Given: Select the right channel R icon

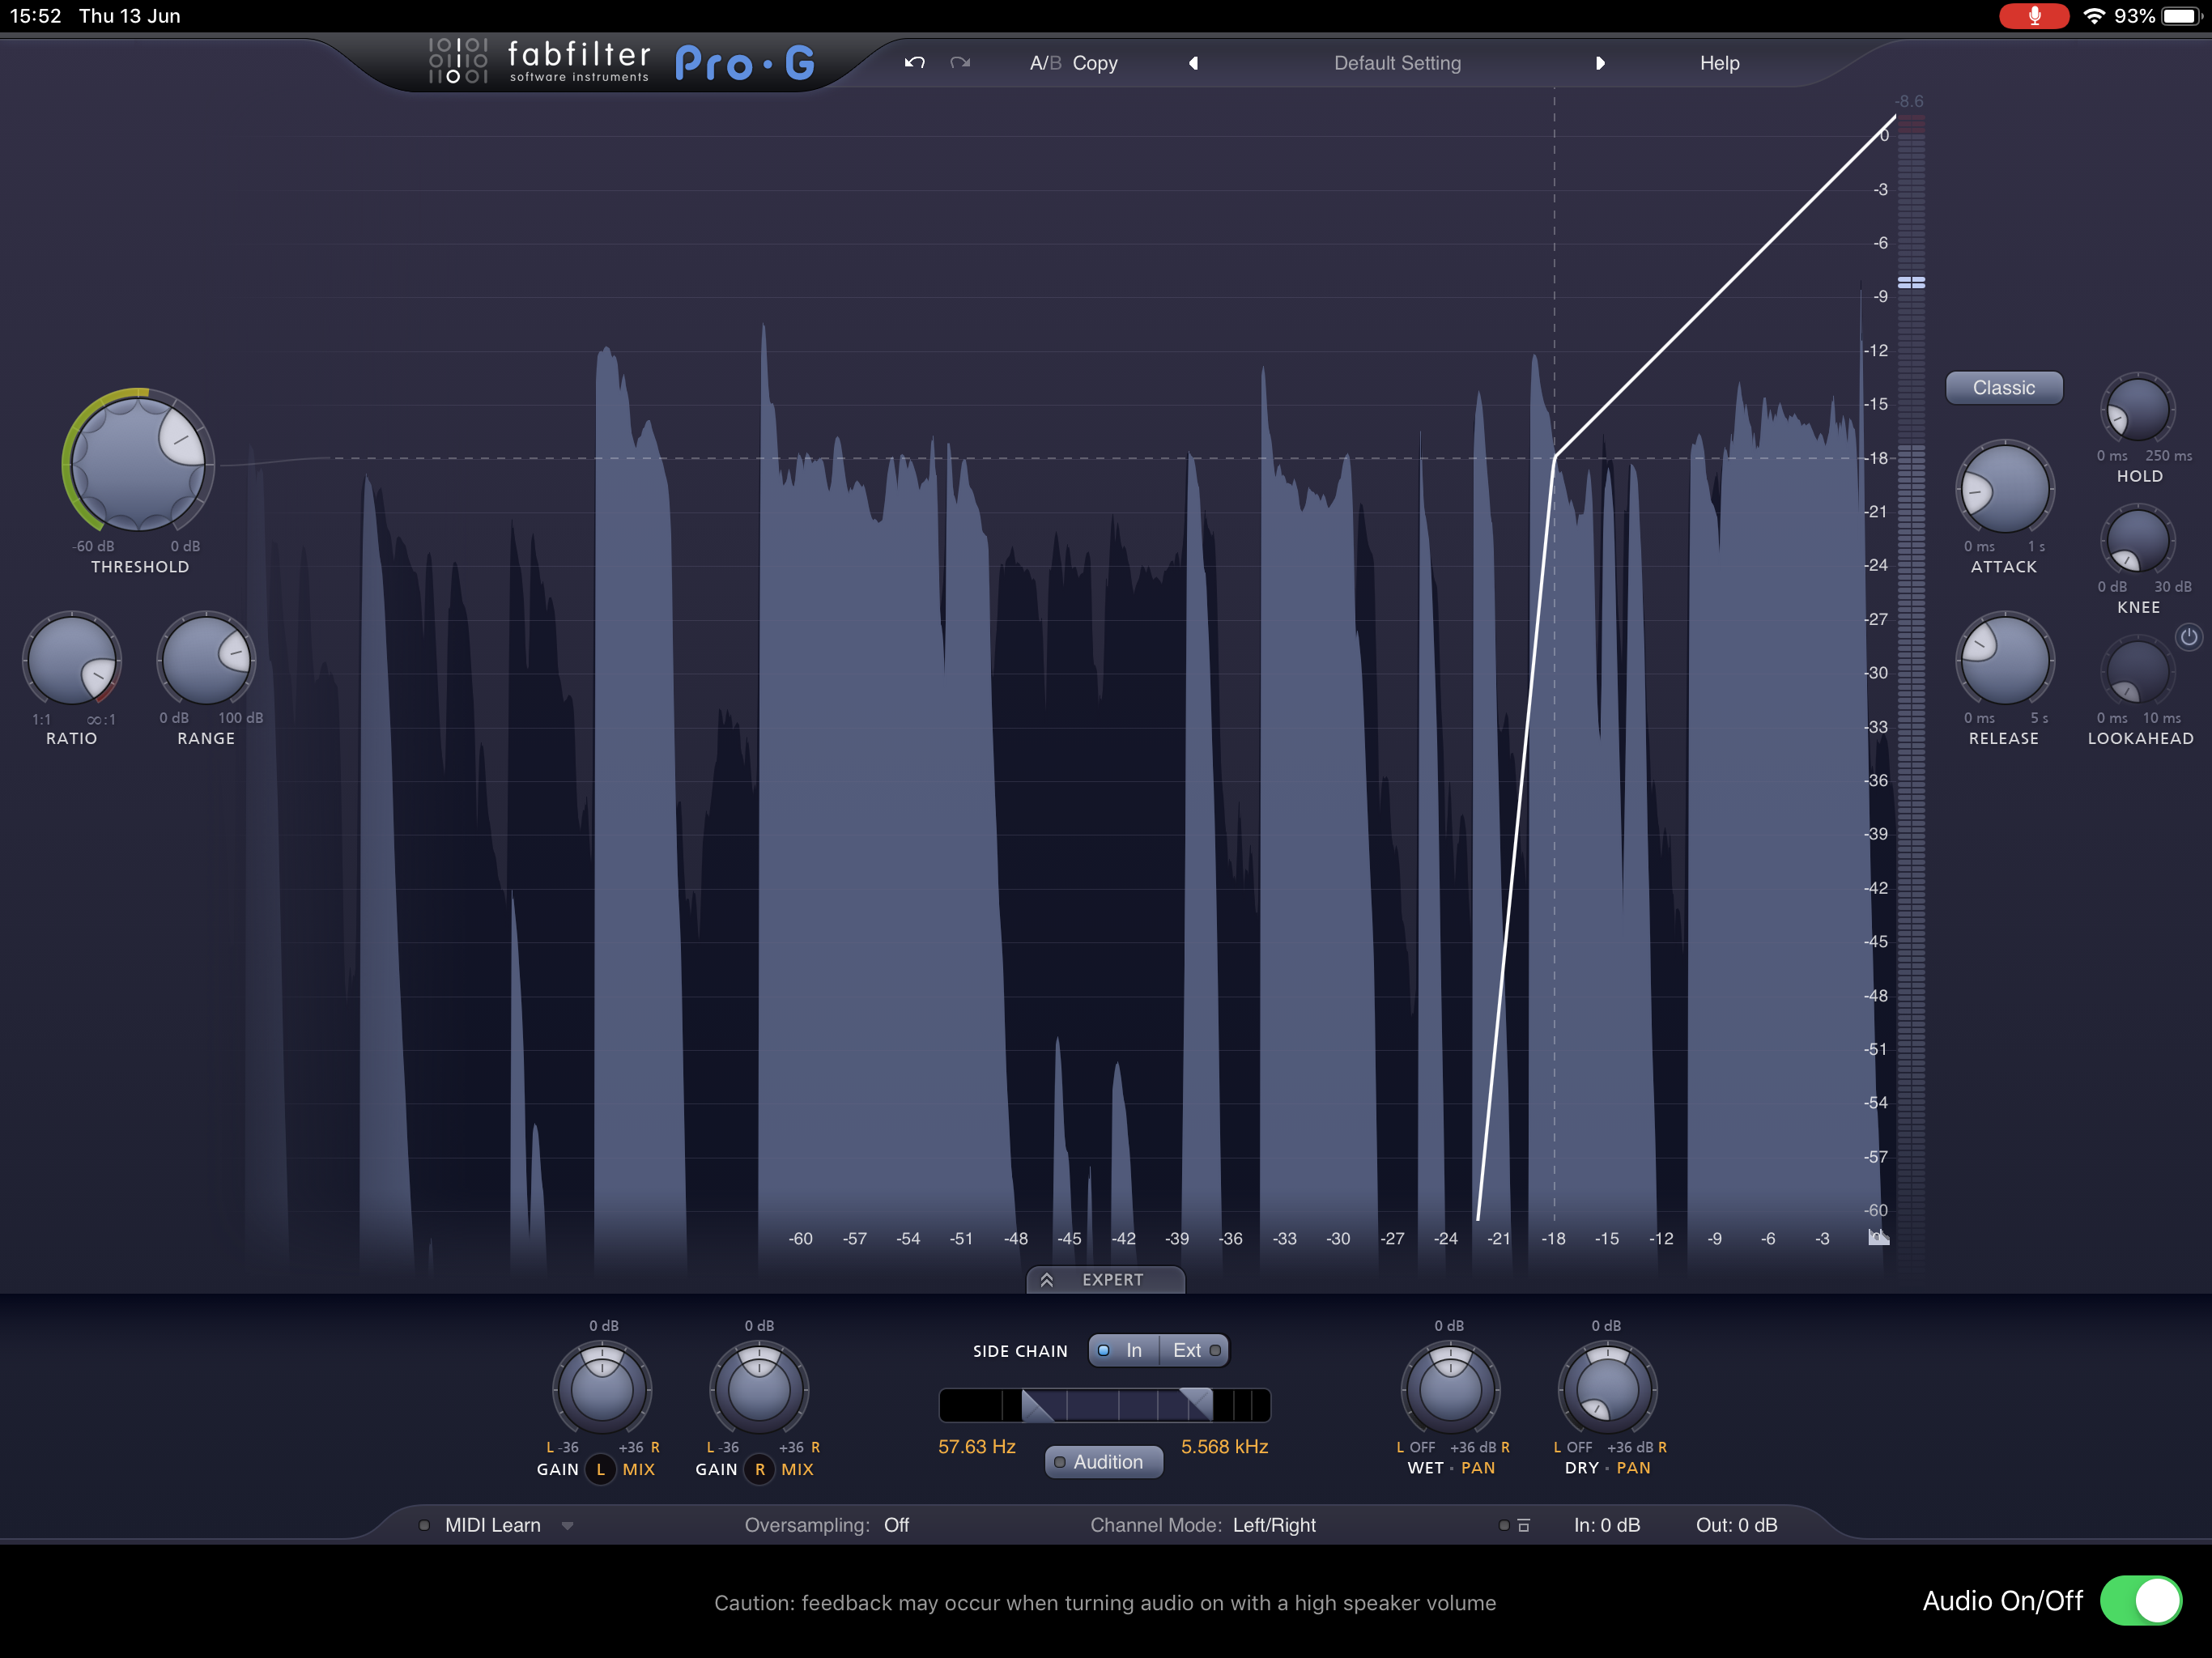Looking at the screenshot, I should click(x=759, y=1469).
